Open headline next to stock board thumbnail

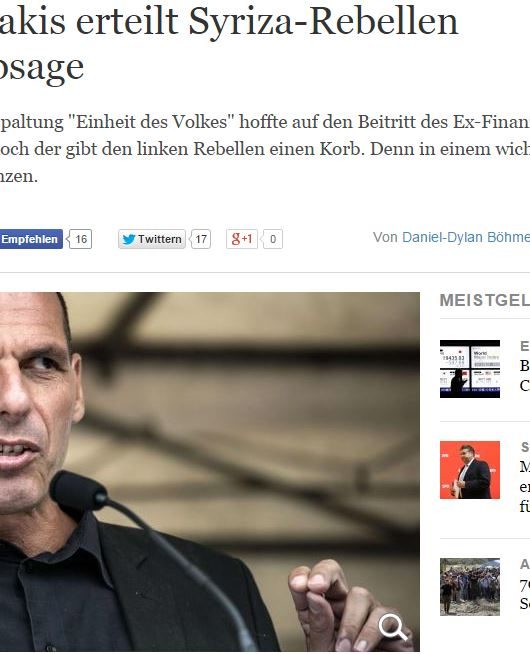click(x=525, y=375)
